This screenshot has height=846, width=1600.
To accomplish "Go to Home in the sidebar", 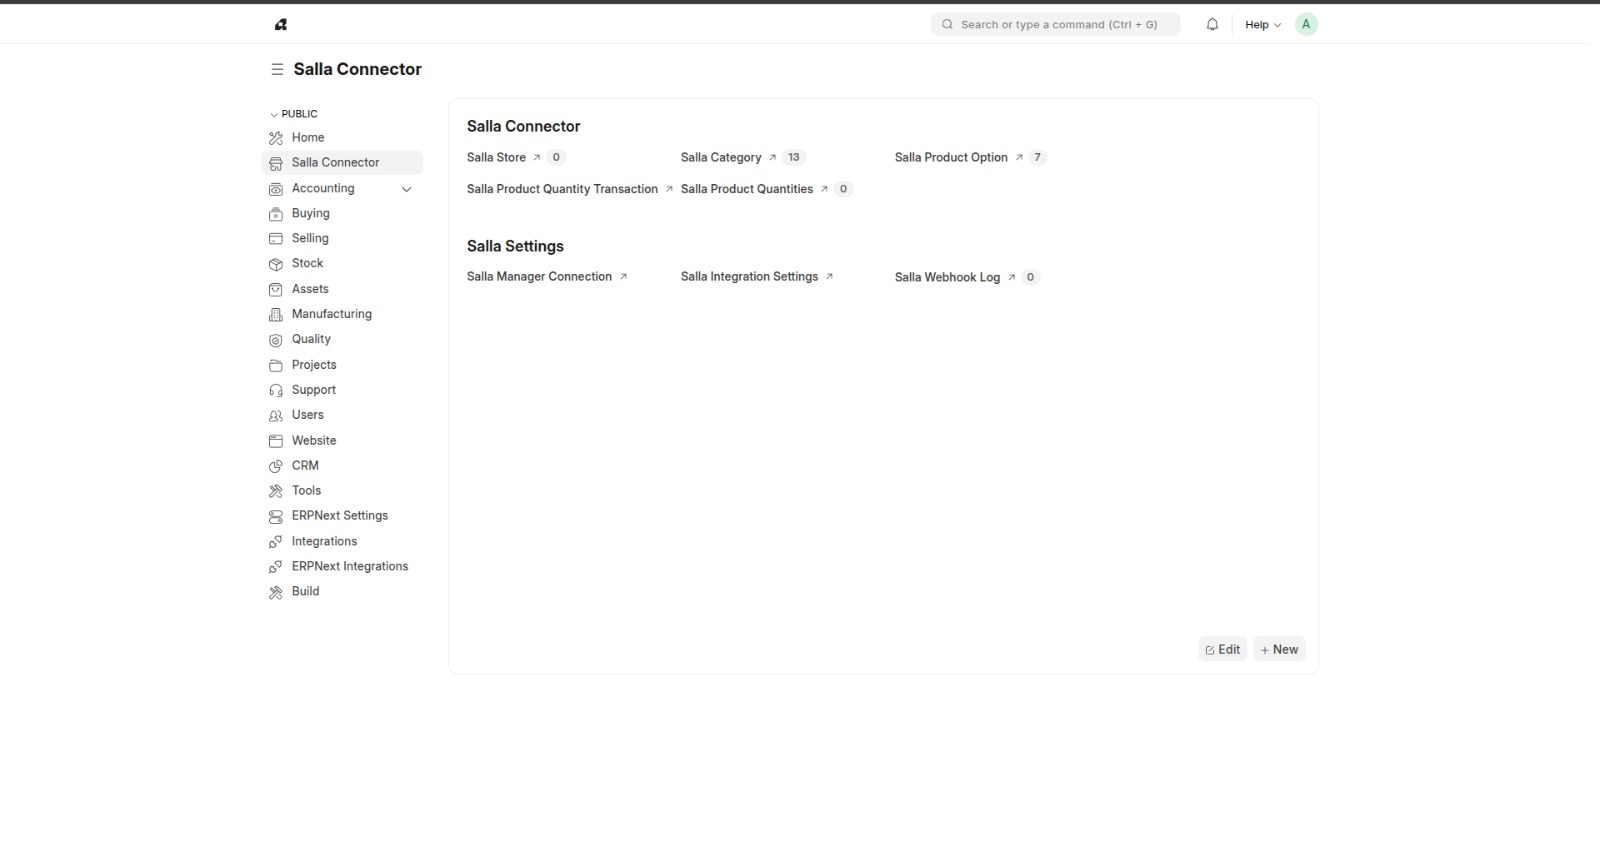I will [308, 138].
